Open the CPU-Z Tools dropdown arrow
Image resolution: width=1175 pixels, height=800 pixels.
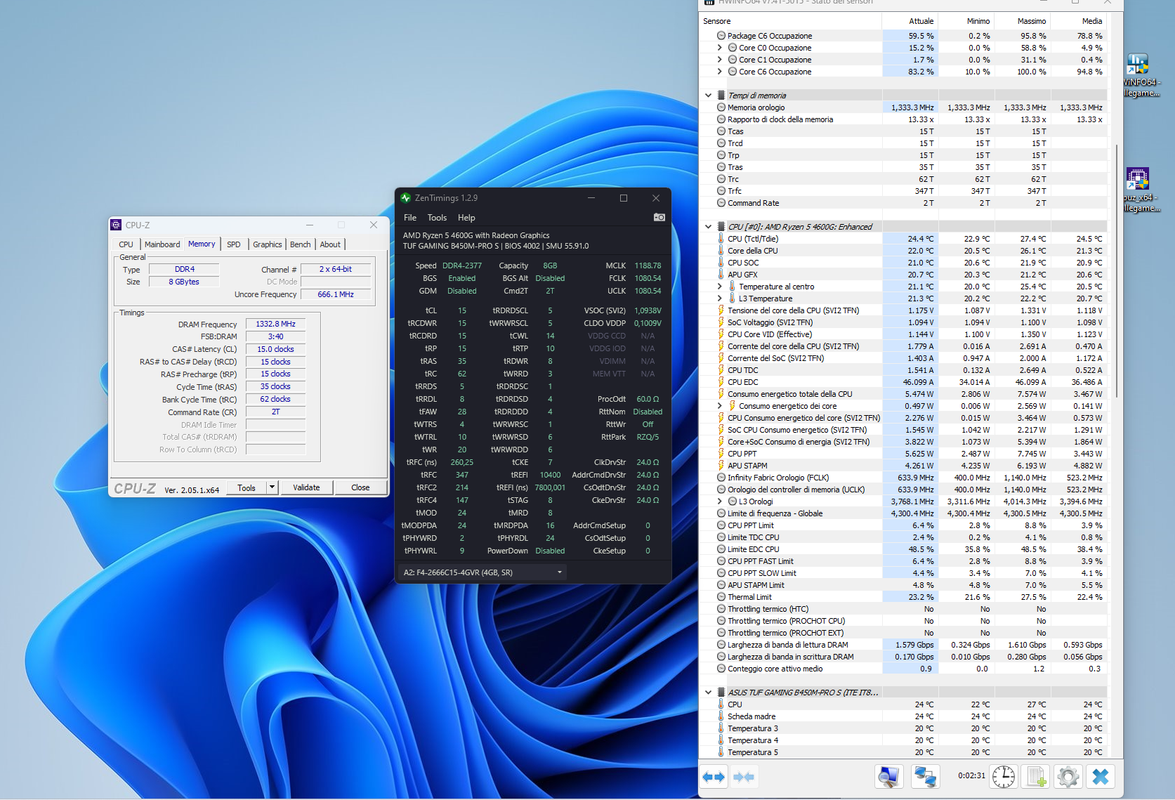coord(272,487)
